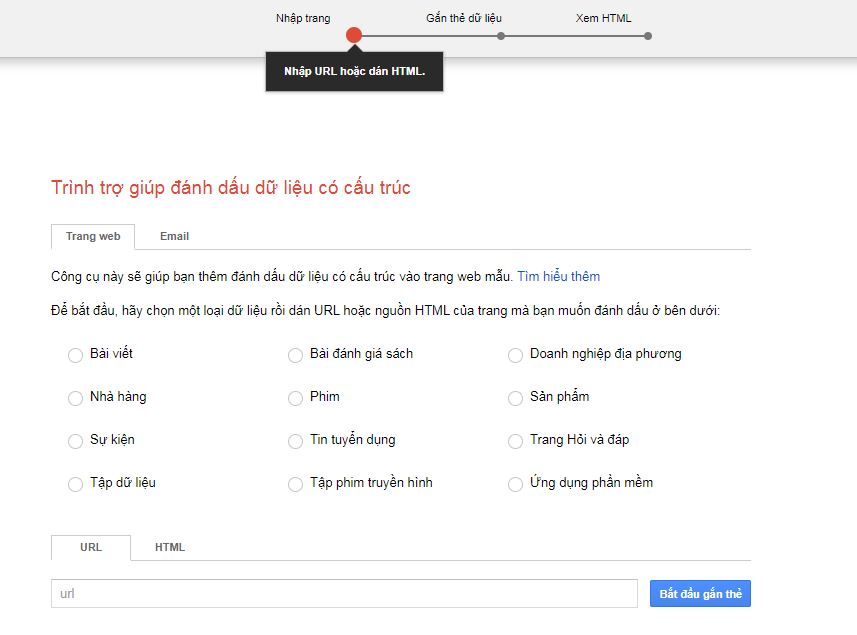The width and height of the screenshot is (857, 635).
Task: Select the "URL" input tab
Action: coord(91,548)
